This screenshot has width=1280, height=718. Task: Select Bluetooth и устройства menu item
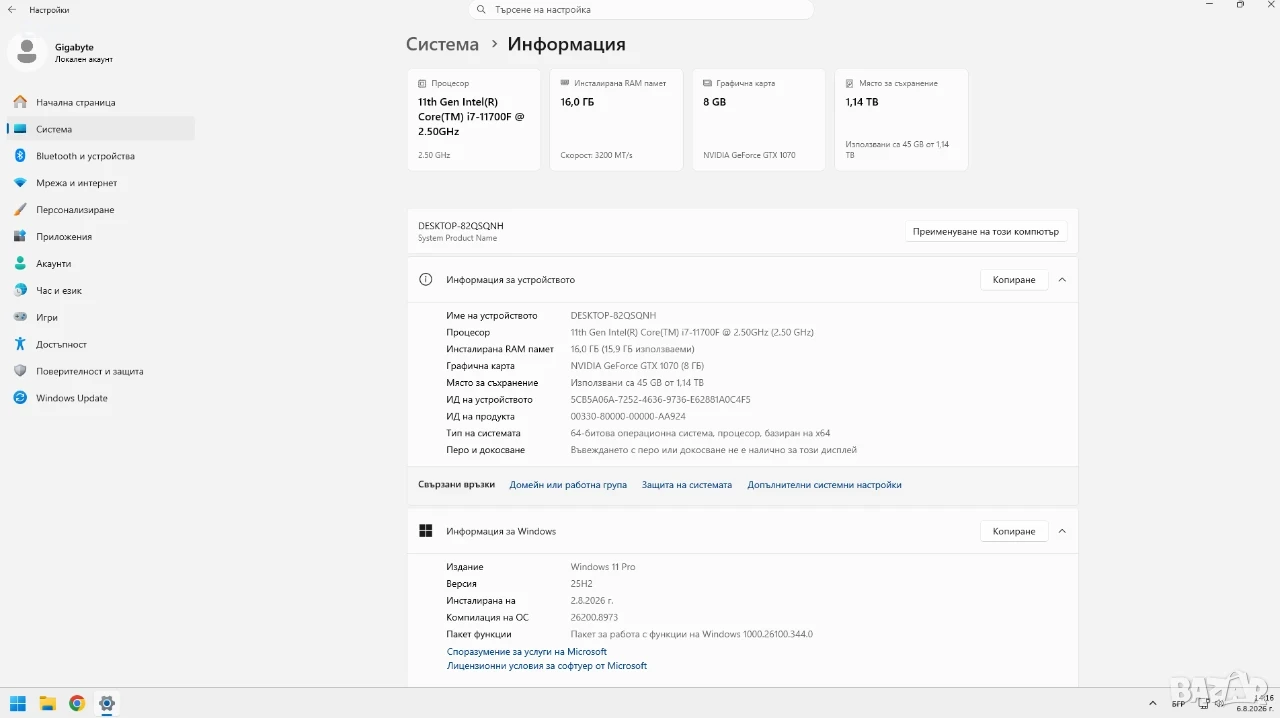[101, 156]
